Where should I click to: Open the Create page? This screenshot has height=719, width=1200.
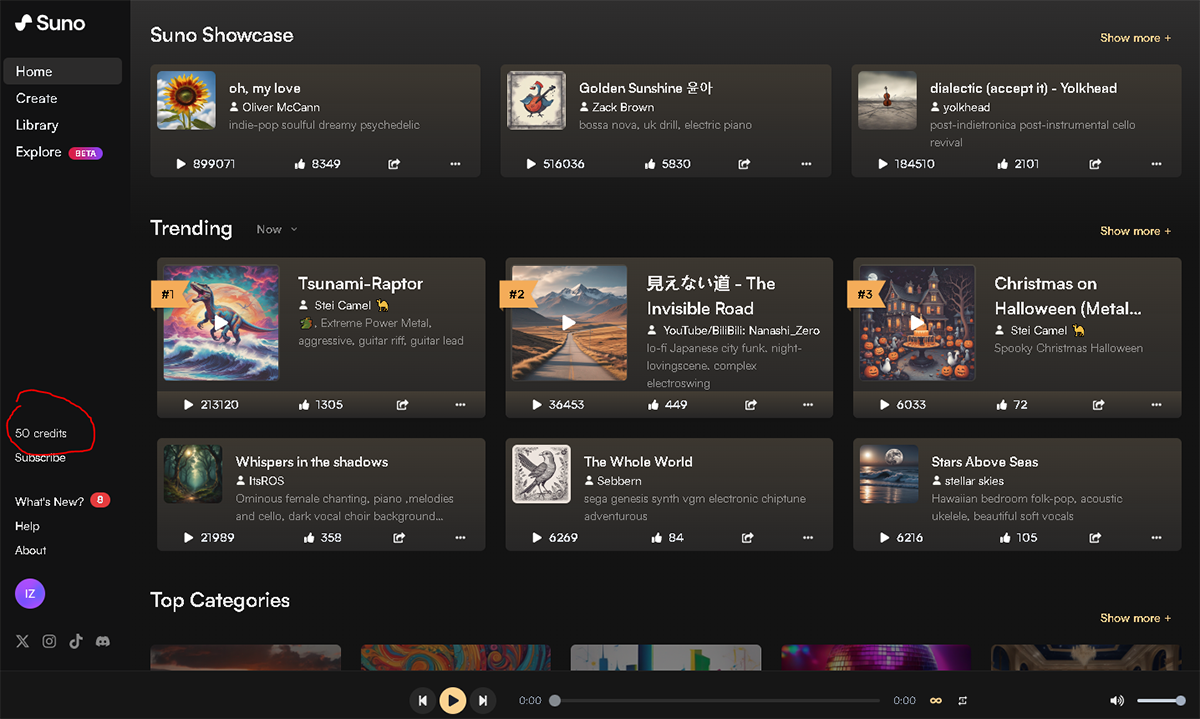(37, 98)
